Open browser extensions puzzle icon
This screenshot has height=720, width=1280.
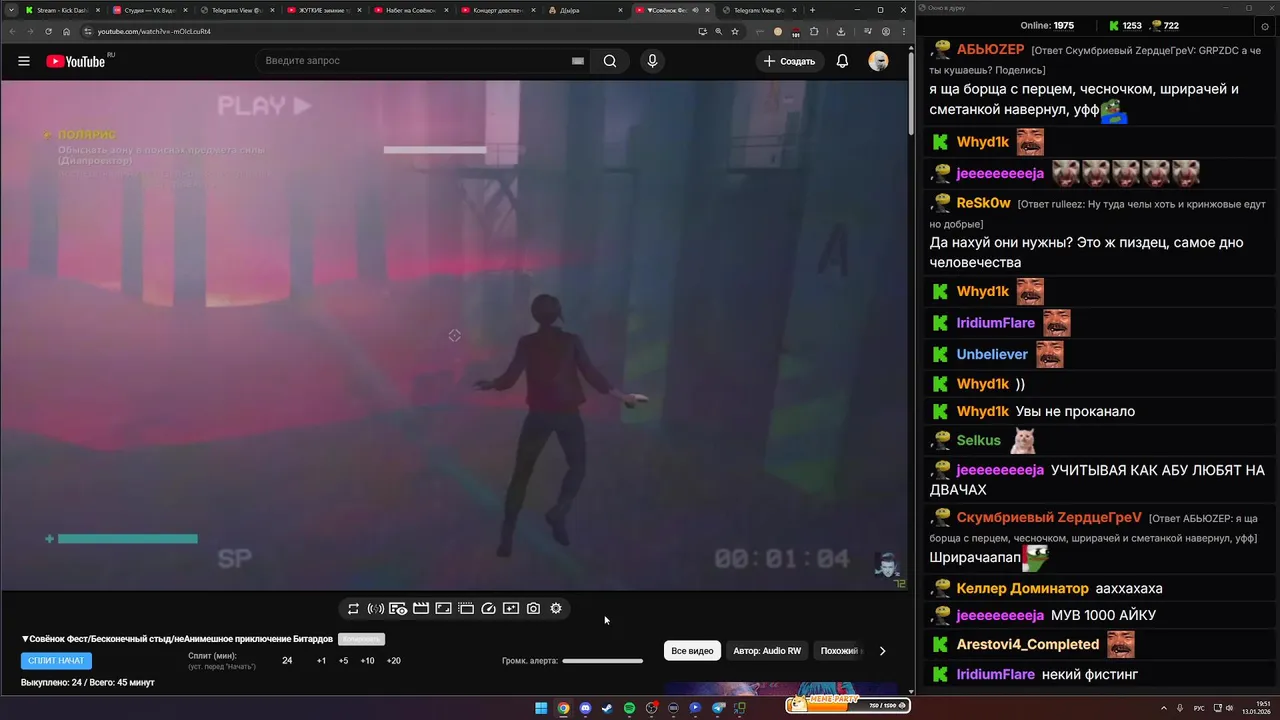pyautogui.click(x=814, y=31)
